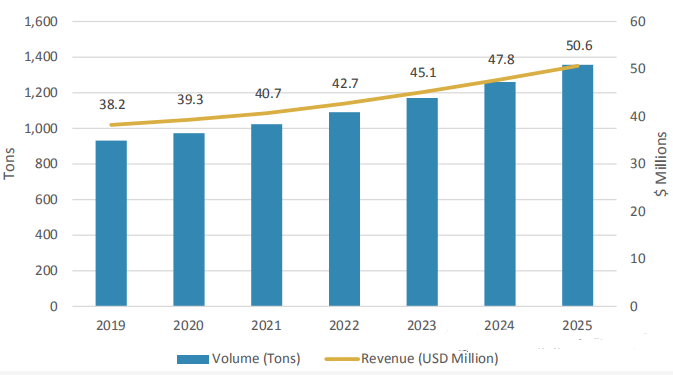This screenshot has height=375, width=673.
Task: Select the 2024 blue bar
Action: click(500, 194)
